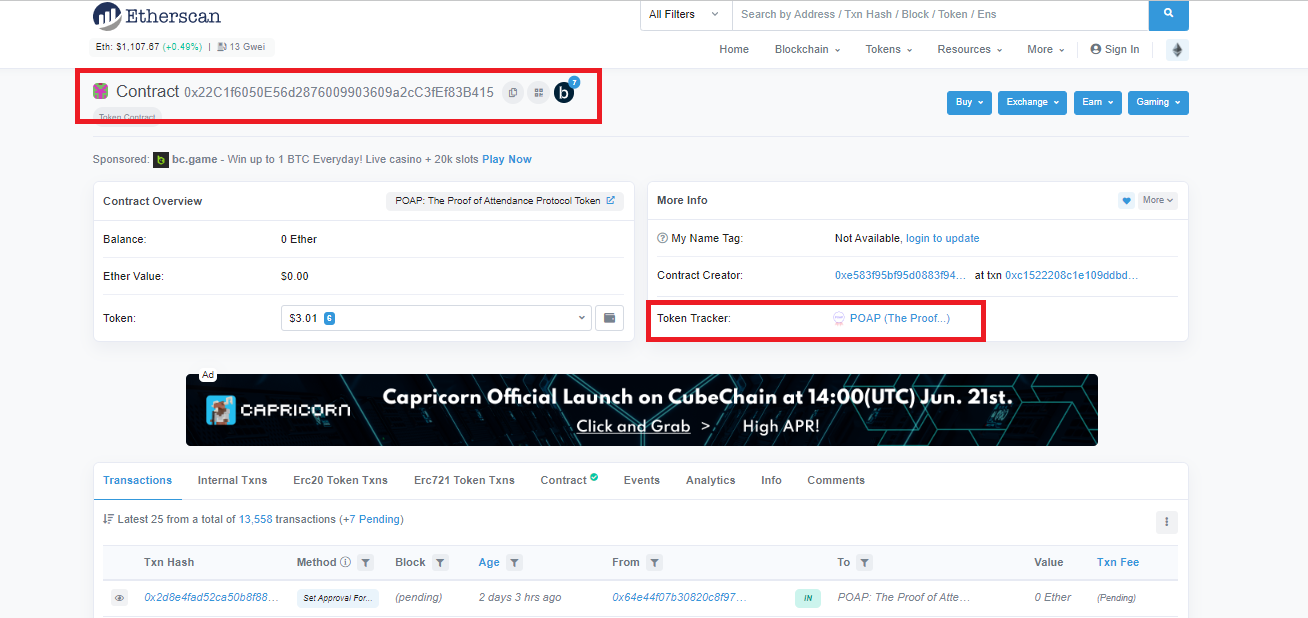Screen dimensions: 1308x618
Task: Expand the Tokens menu
Action: pos(889,49)
